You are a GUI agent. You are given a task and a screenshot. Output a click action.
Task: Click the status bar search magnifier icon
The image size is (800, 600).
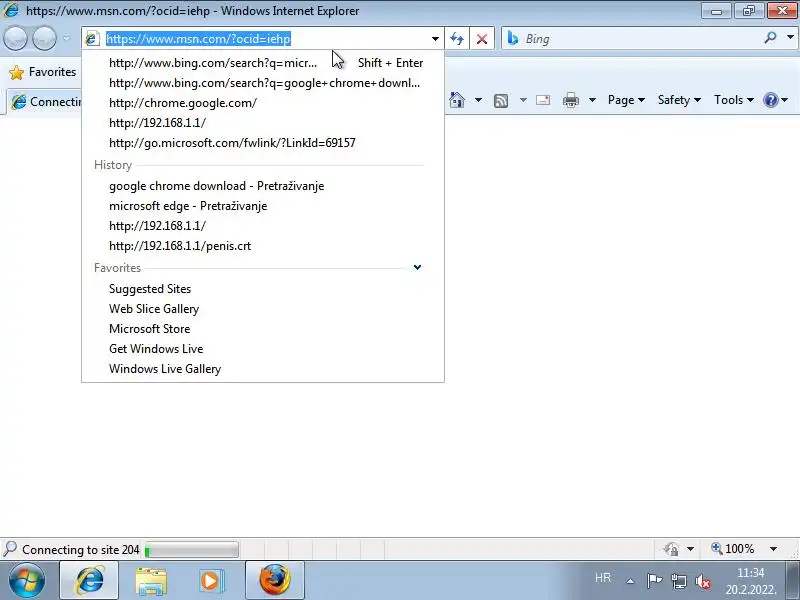click(10, 549)
